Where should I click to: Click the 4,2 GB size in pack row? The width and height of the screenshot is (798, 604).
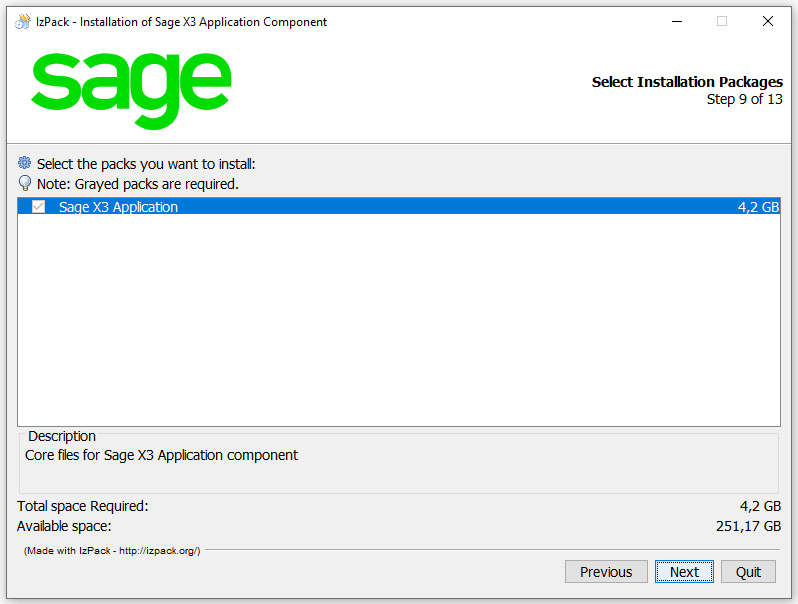(758, 207)
